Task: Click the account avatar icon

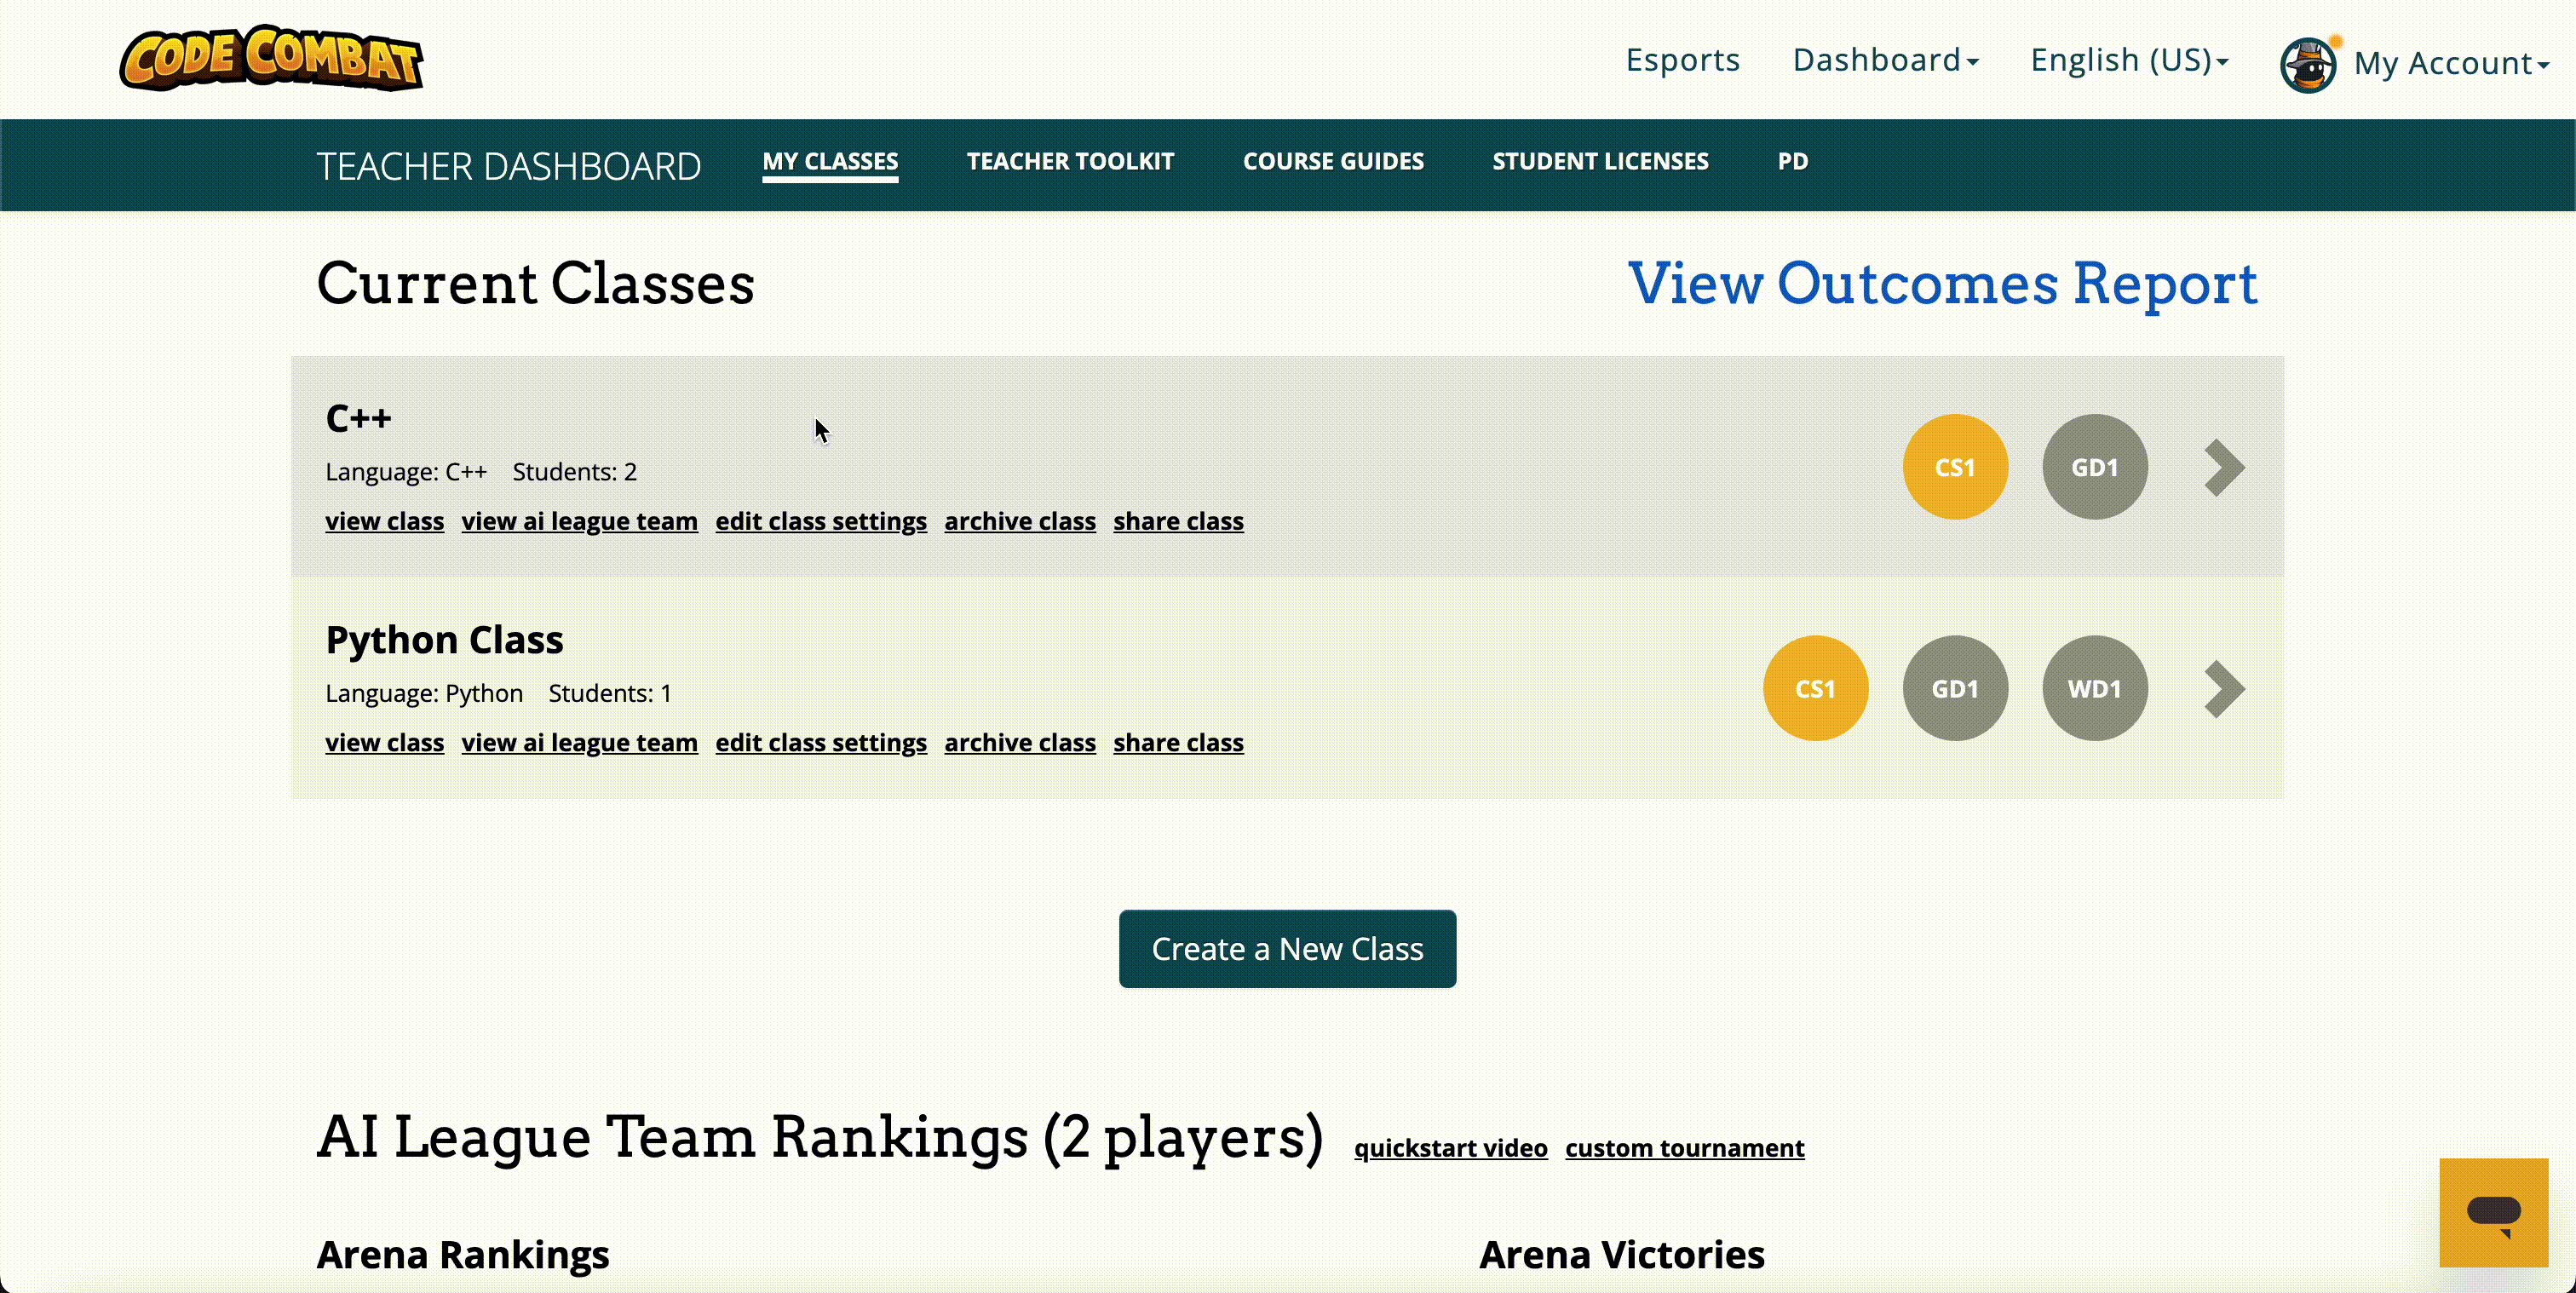Action: point(2308,65)
